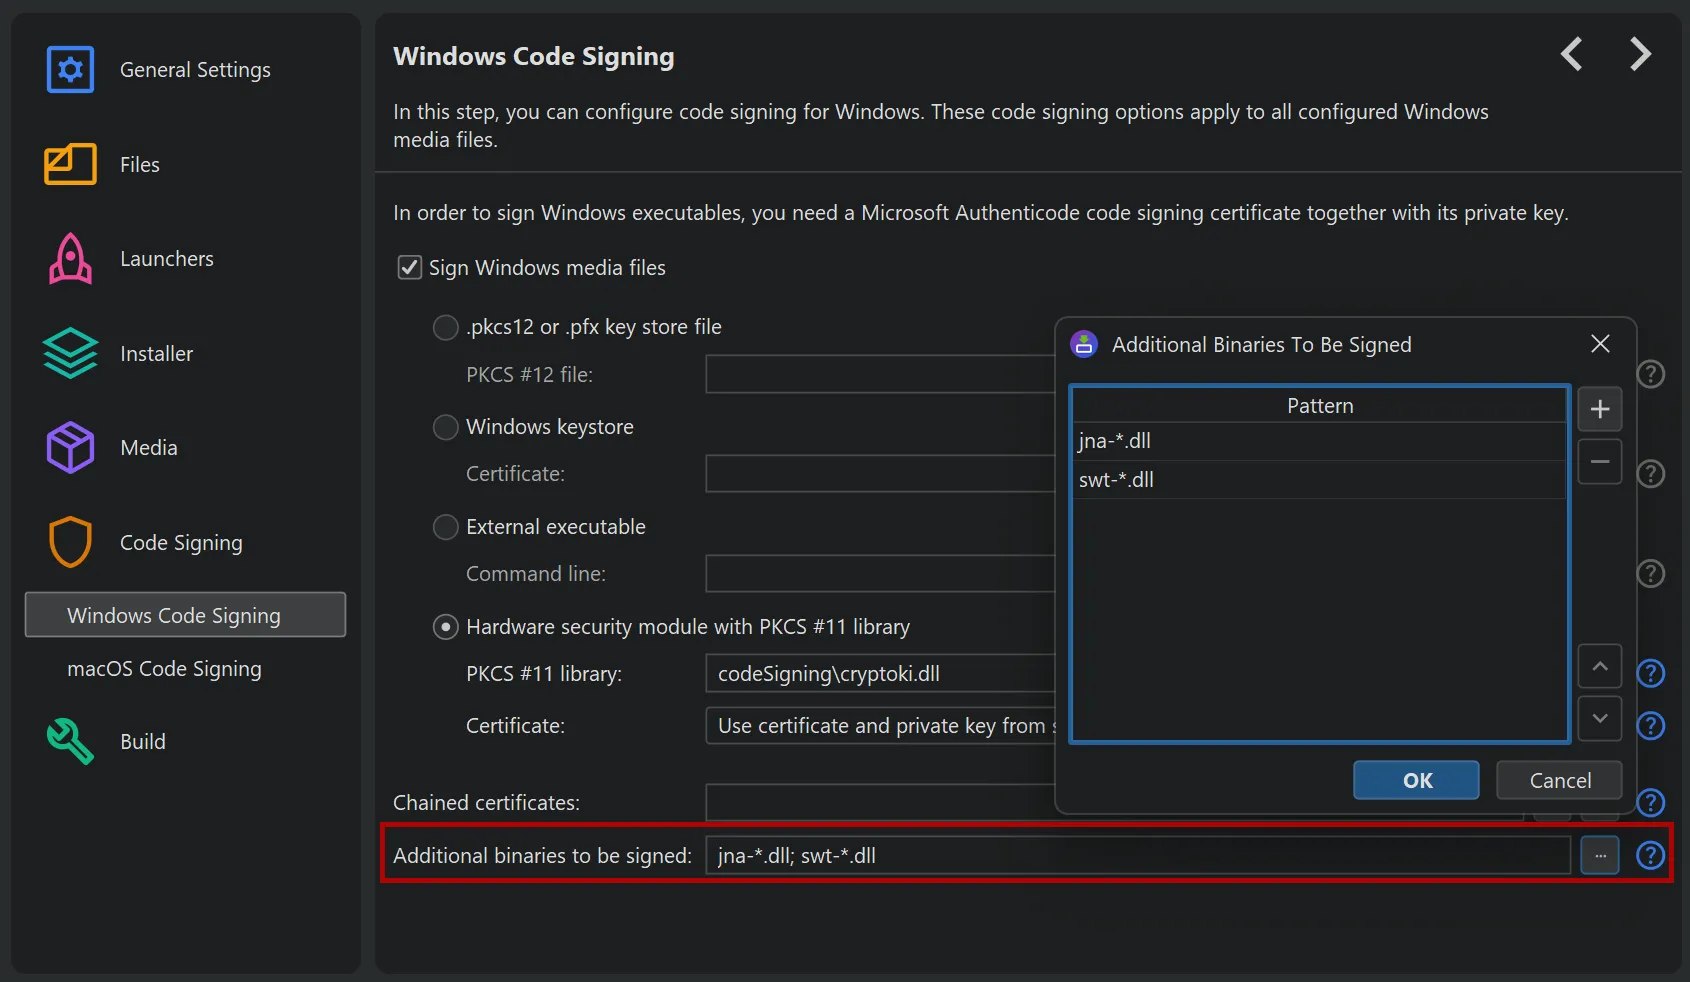The height and width of the screenshot is (982, 1690).
Task: Click the Code Signing shield icon
Action: tap(70, 543)
